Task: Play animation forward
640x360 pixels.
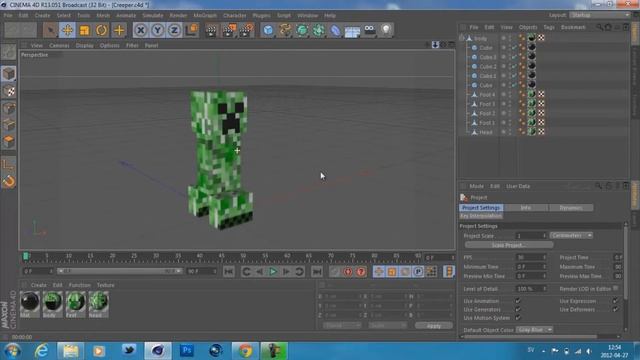Action: coord(273,272)
